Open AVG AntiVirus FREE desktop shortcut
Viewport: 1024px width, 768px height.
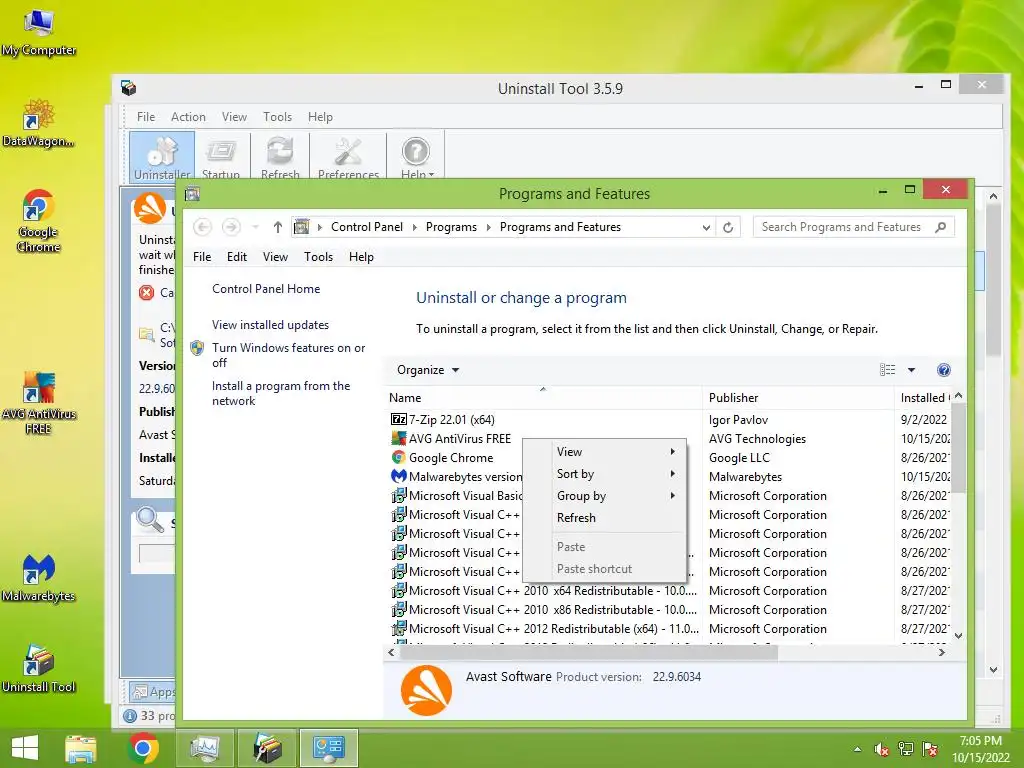[x=39, y=403]
